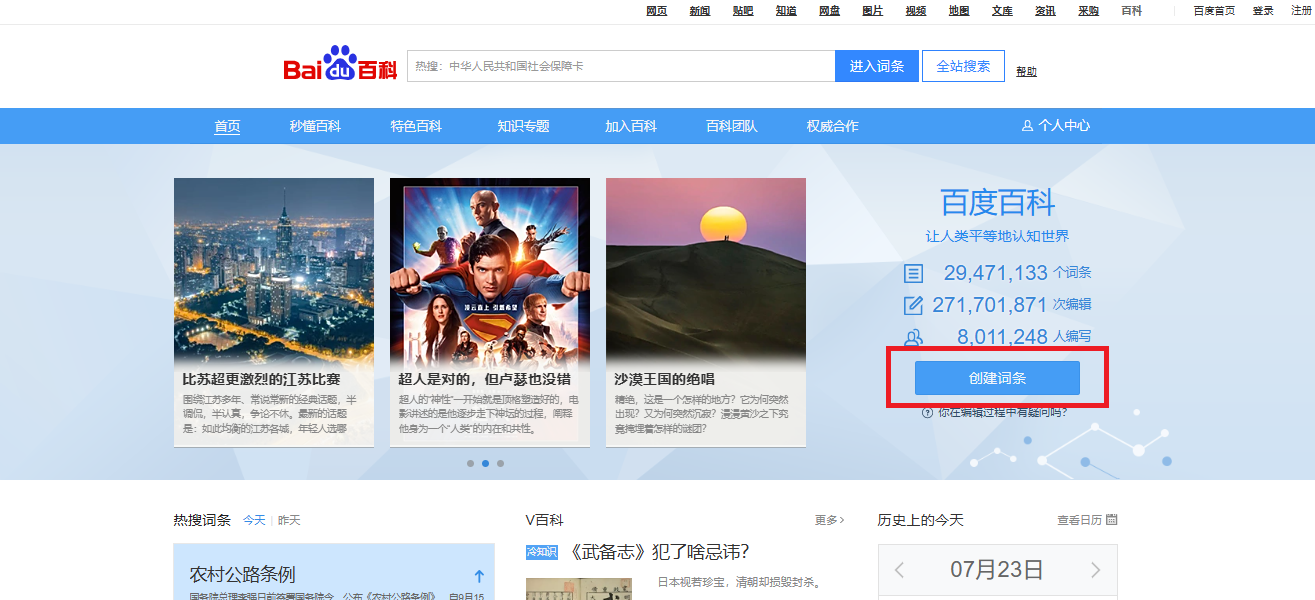Switch hot search list to 昨天
The image size is (1315, 600).
(289, 520)
